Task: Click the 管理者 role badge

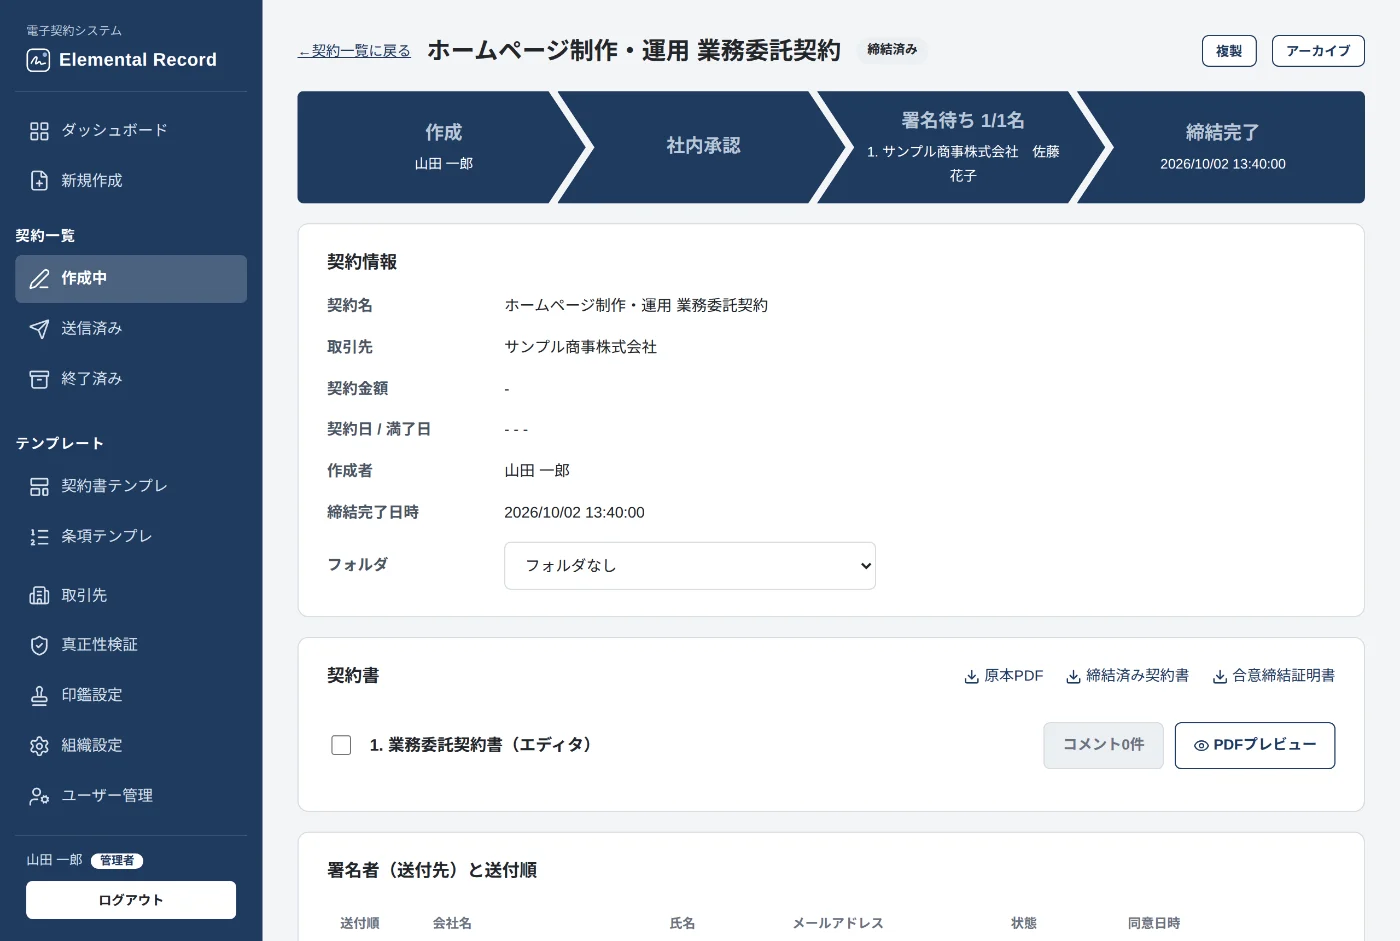Action: click(117, 861)
